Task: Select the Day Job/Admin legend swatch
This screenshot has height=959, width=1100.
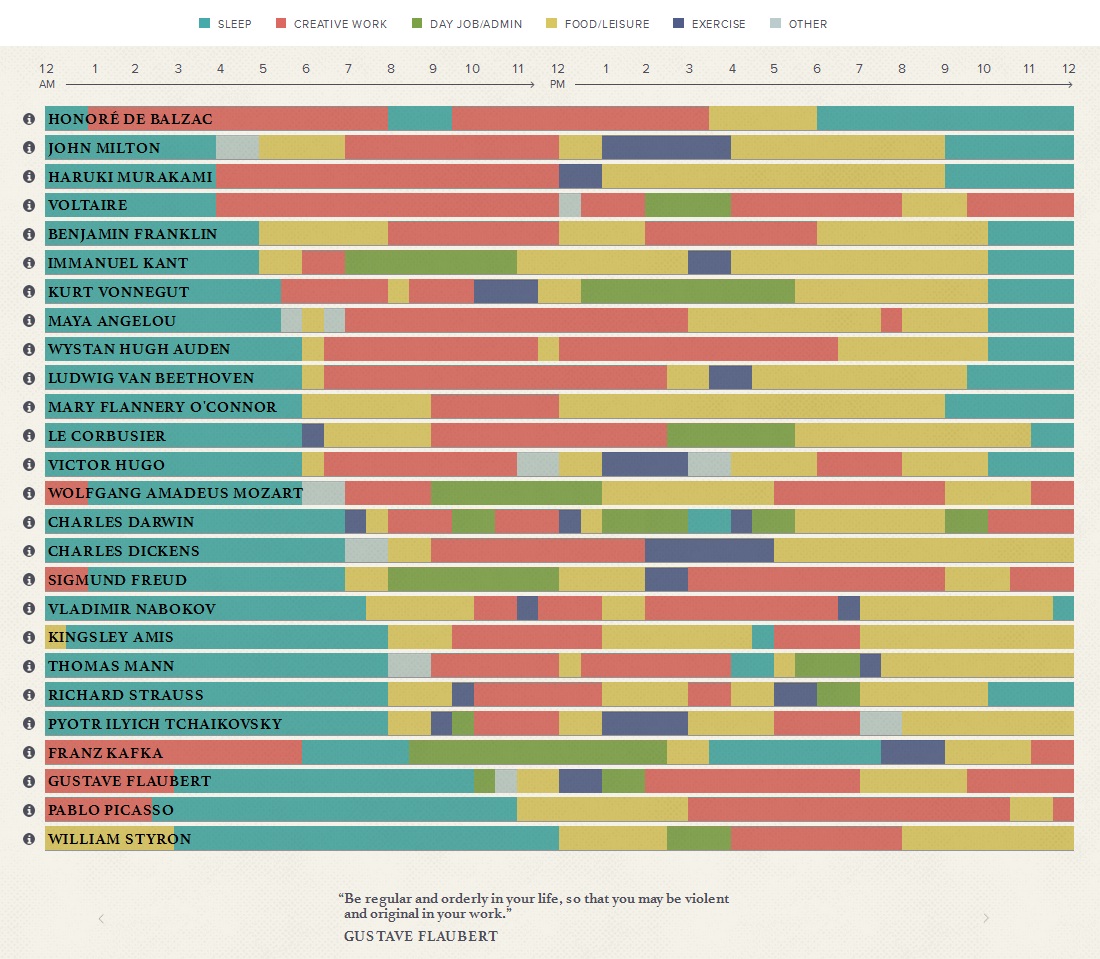Action: pyautogui.click(x=416, y=24)
